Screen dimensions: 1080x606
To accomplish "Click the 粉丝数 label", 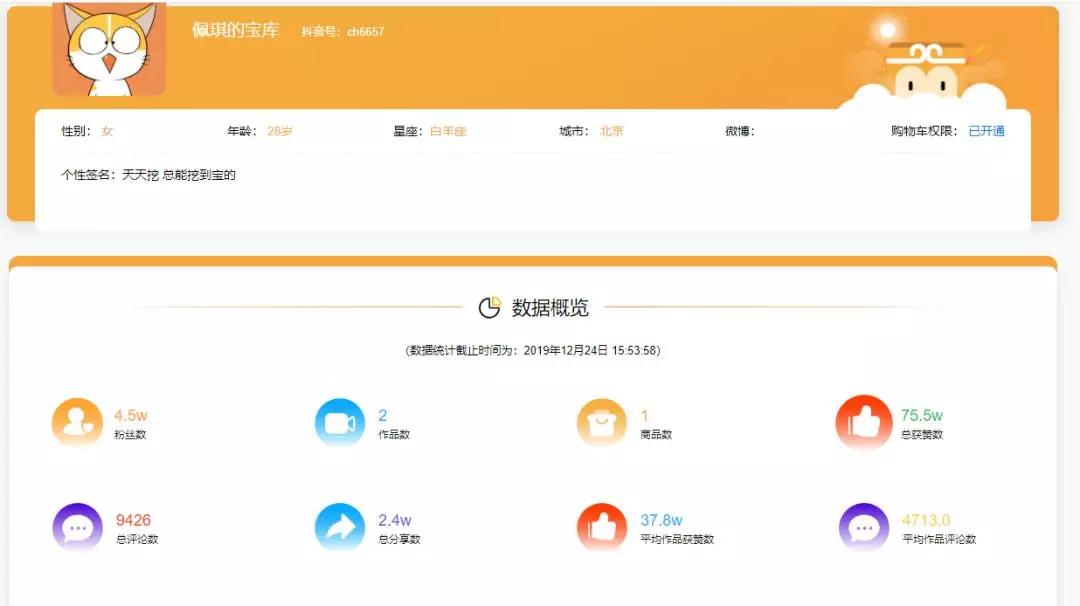I will 130,435.
